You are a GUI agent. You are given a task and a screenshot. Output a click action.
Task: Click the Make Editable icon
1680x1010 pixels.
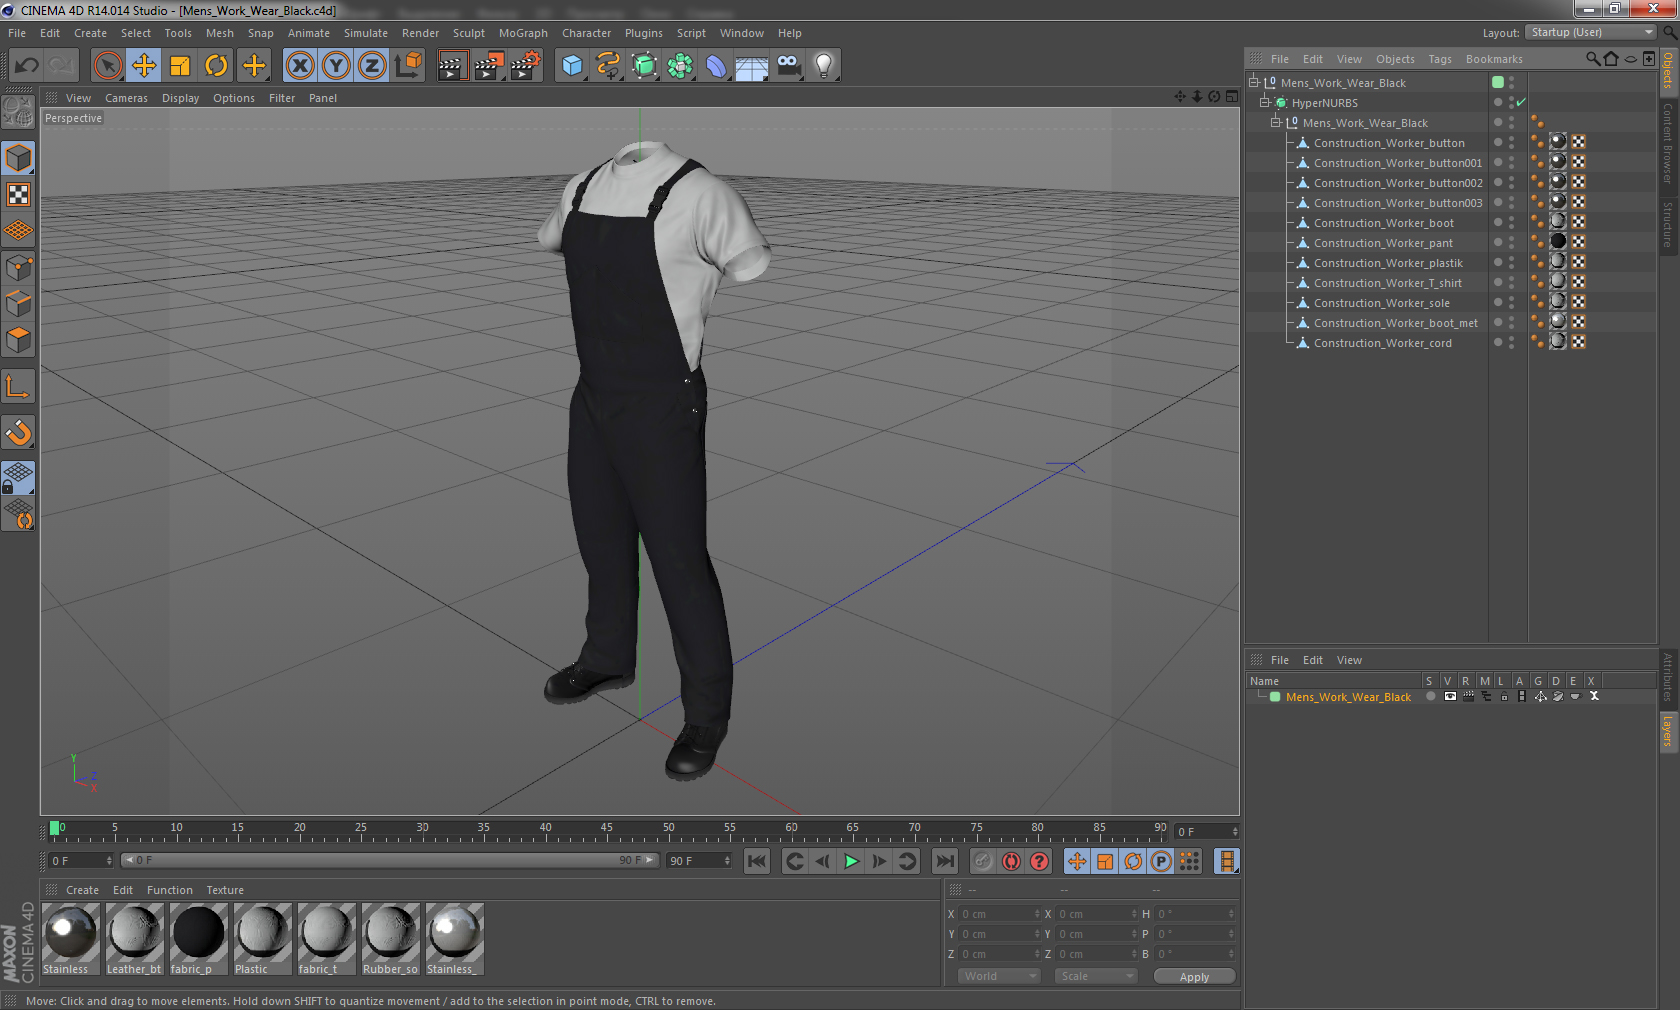click(x=18, y=112)
